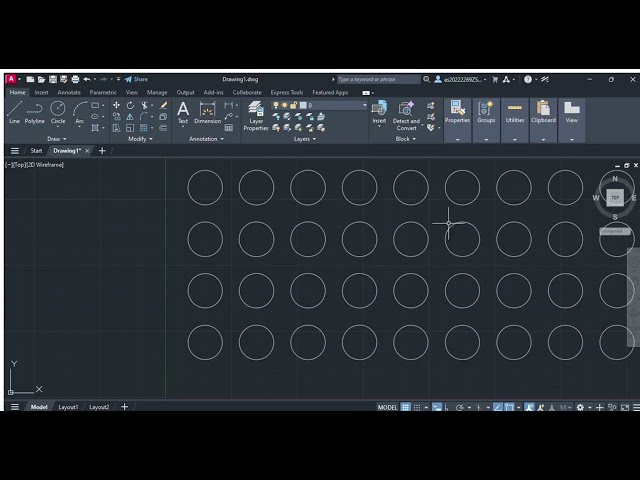The height and width of the screenshot is (480, 640).
Task: Expand the Draw panel
Action: 56,139
